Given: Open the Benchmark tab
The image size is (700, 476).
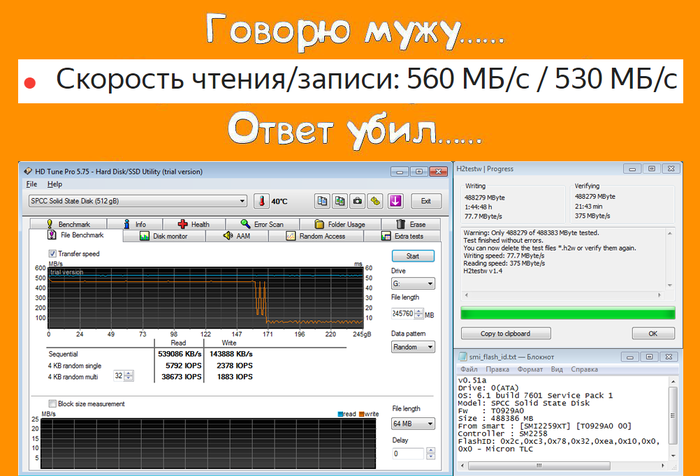Looking at the screenshot, I should 68,224.
